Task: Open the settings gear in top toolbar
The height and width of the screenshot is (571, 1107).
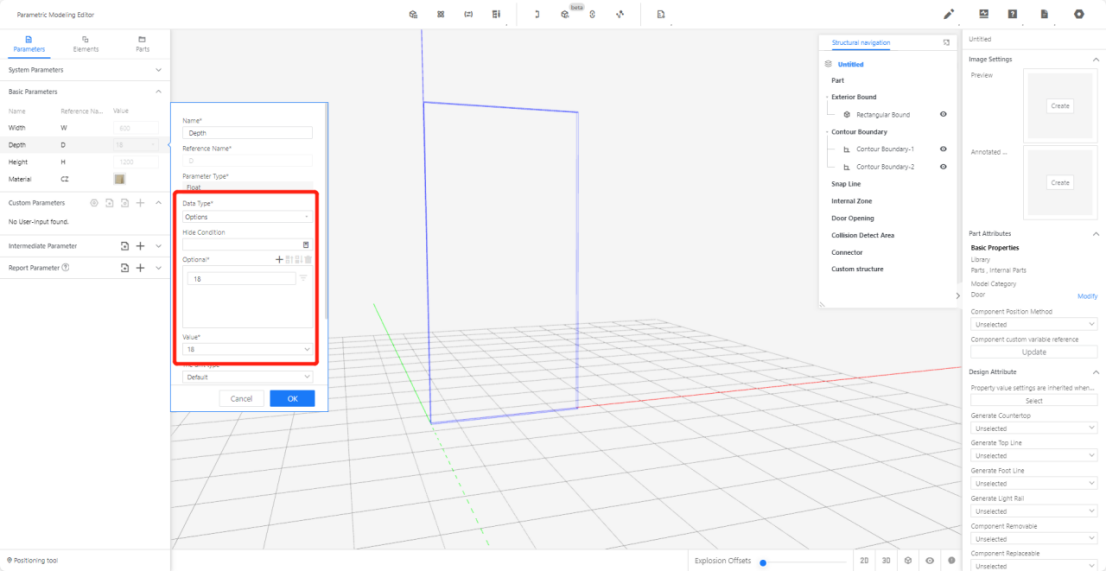Action: pyautogui.click(x=1079, y=14)
